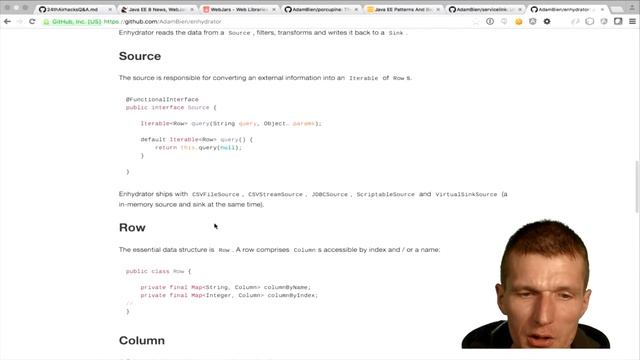640x360 pixels.
Task: Click the Row section heading
Action: (x=132, y=227)
